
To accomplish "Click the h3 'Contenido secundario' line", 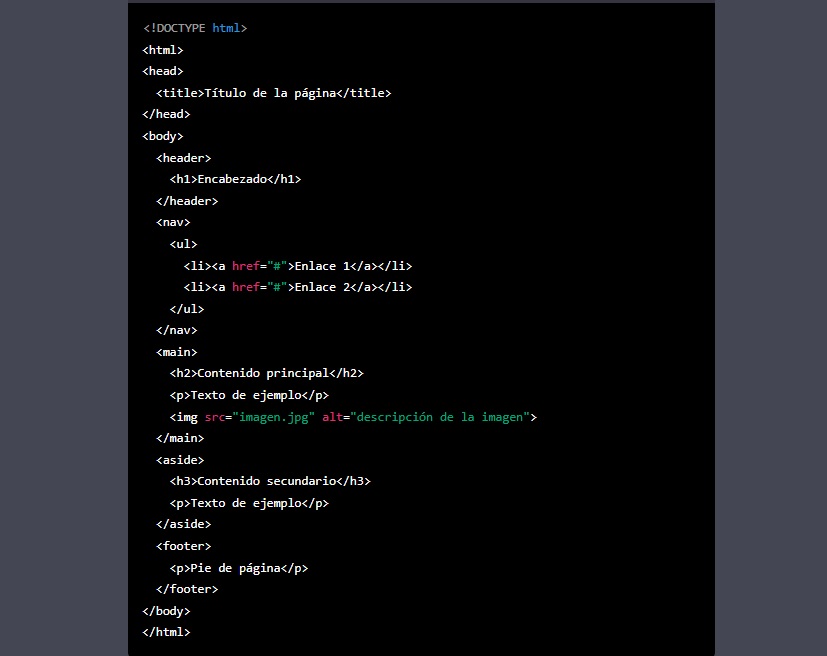I will 270,481.
